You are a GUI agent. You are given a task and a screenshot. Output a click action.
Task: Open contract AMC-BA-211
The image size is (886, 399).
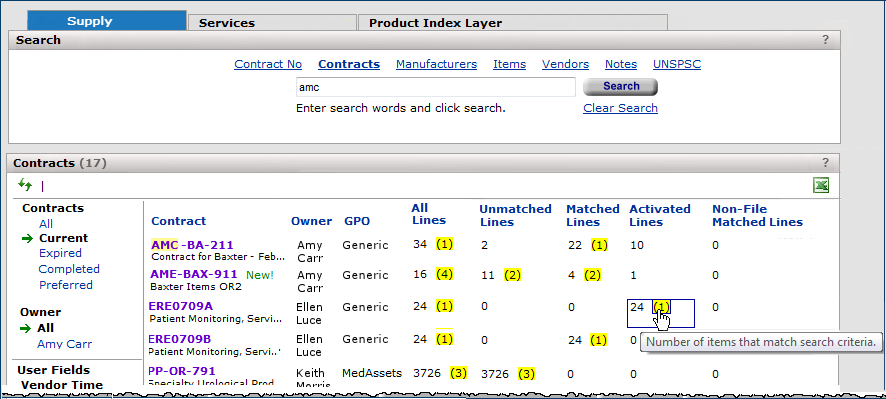click(192, 245)
